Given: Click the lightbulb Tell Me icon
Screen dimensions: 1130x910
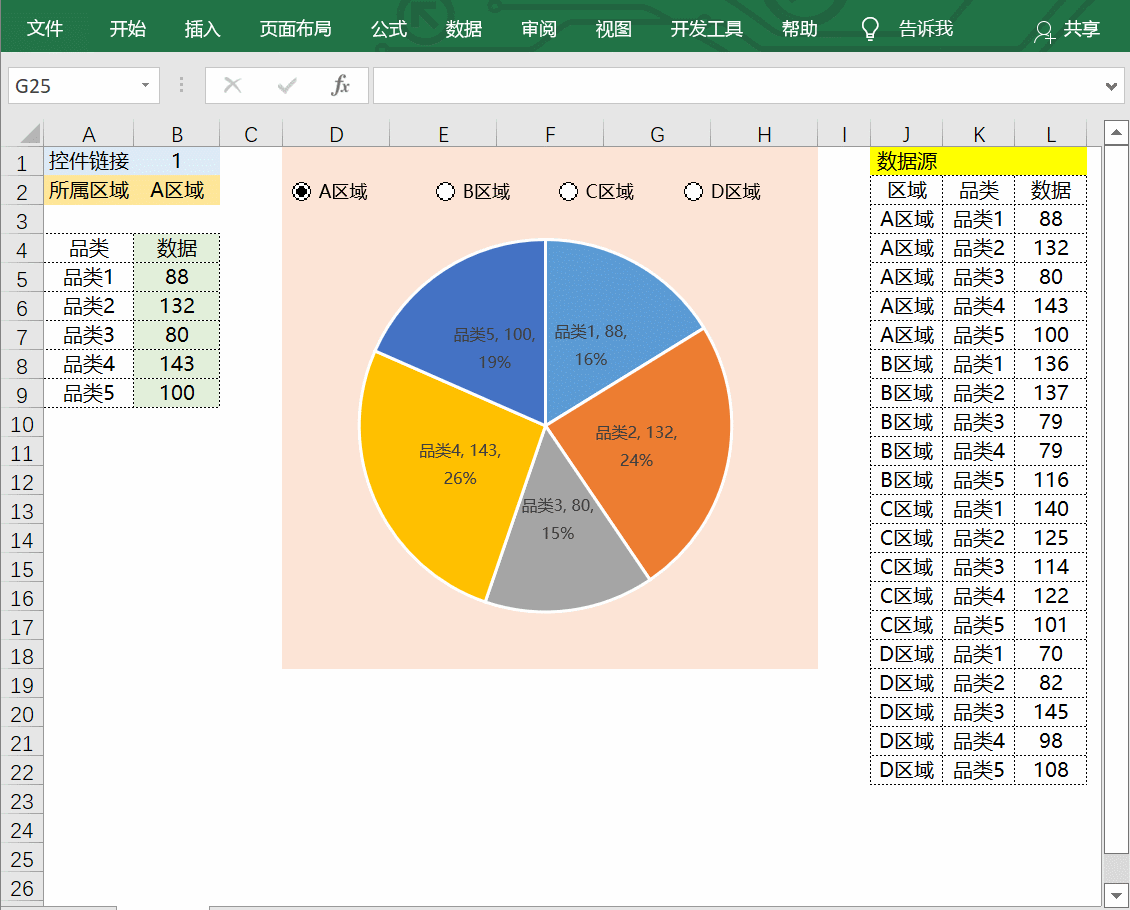Looking at the screenshot, I should (x=870, y=29).
